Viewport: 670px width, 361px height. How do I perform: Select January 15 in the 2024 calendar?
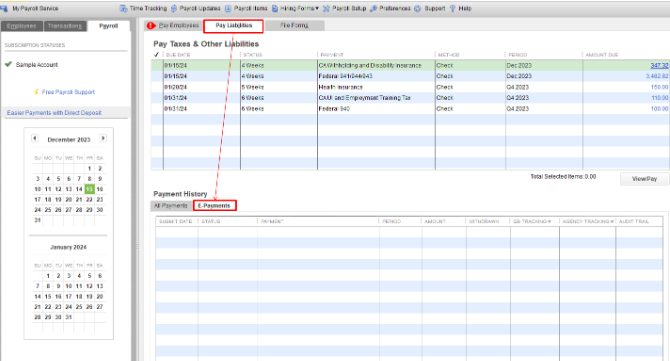click(x=48, y=296)
